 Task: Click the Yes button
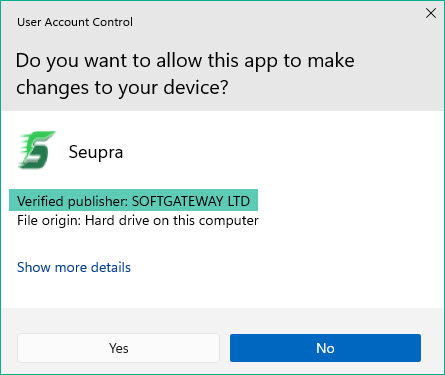[x=118, y=348]
